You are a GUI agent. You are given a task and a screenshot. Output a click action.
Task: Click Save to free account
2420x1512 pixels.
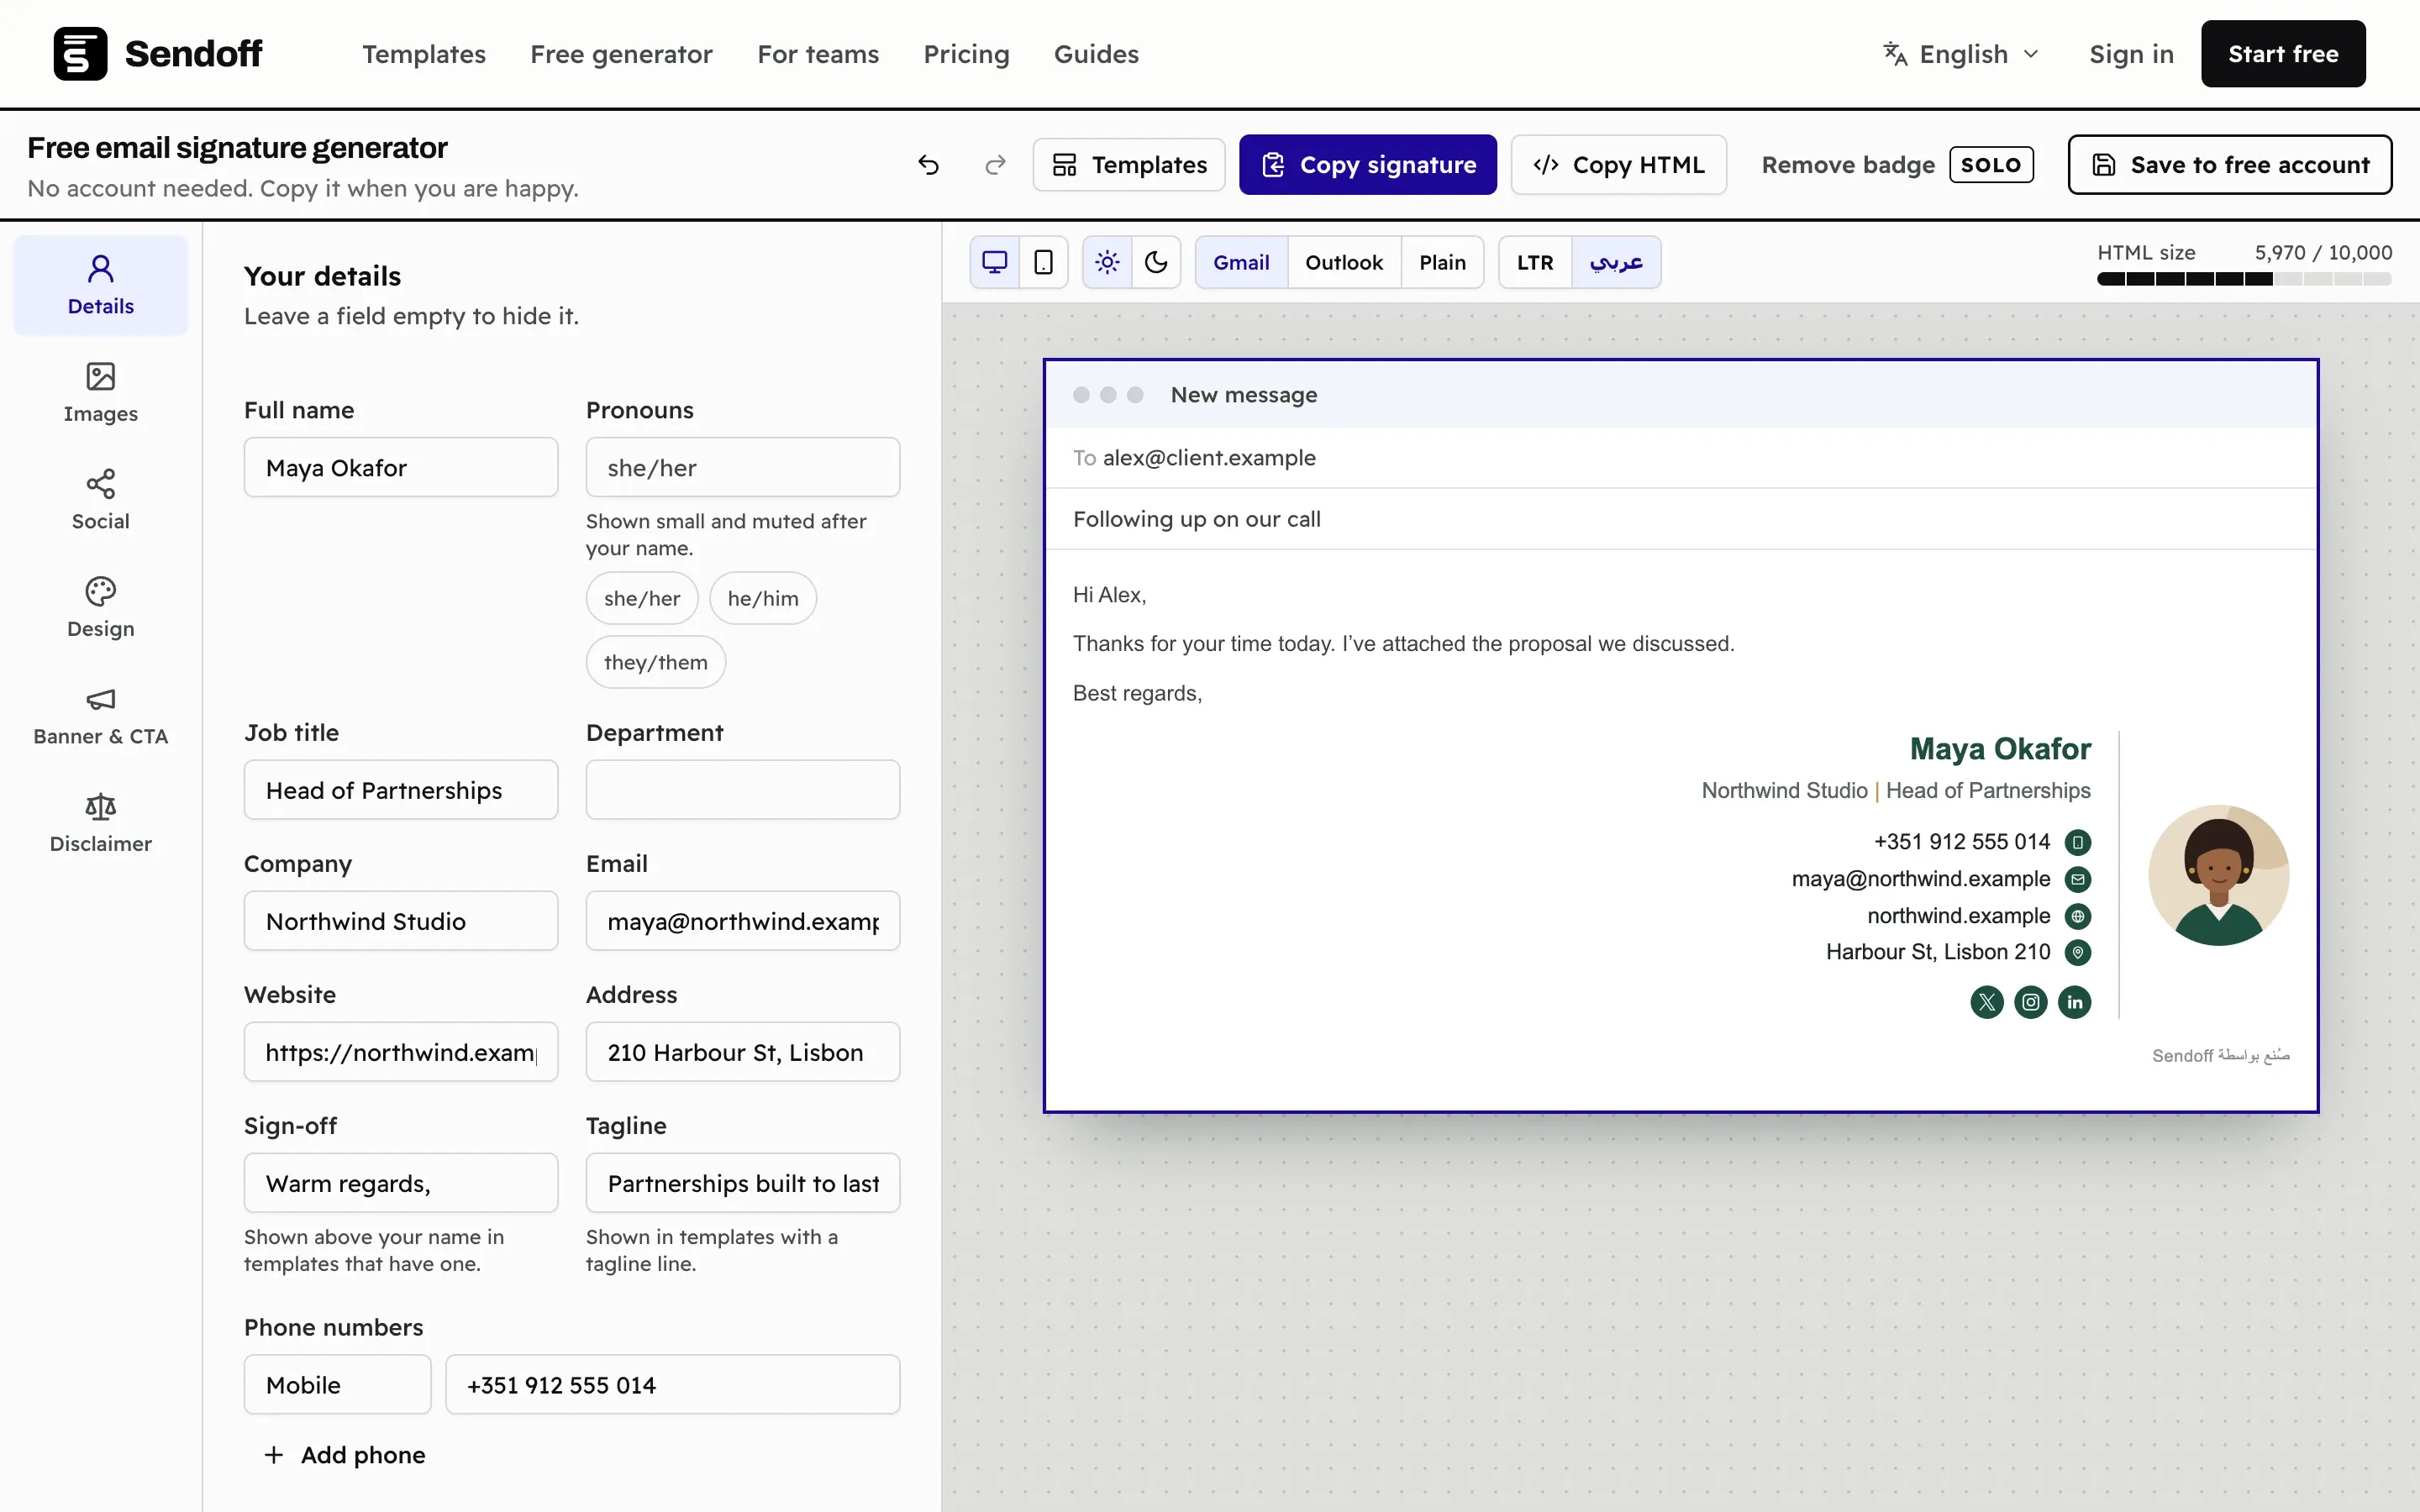click(x=2230, y=165)
